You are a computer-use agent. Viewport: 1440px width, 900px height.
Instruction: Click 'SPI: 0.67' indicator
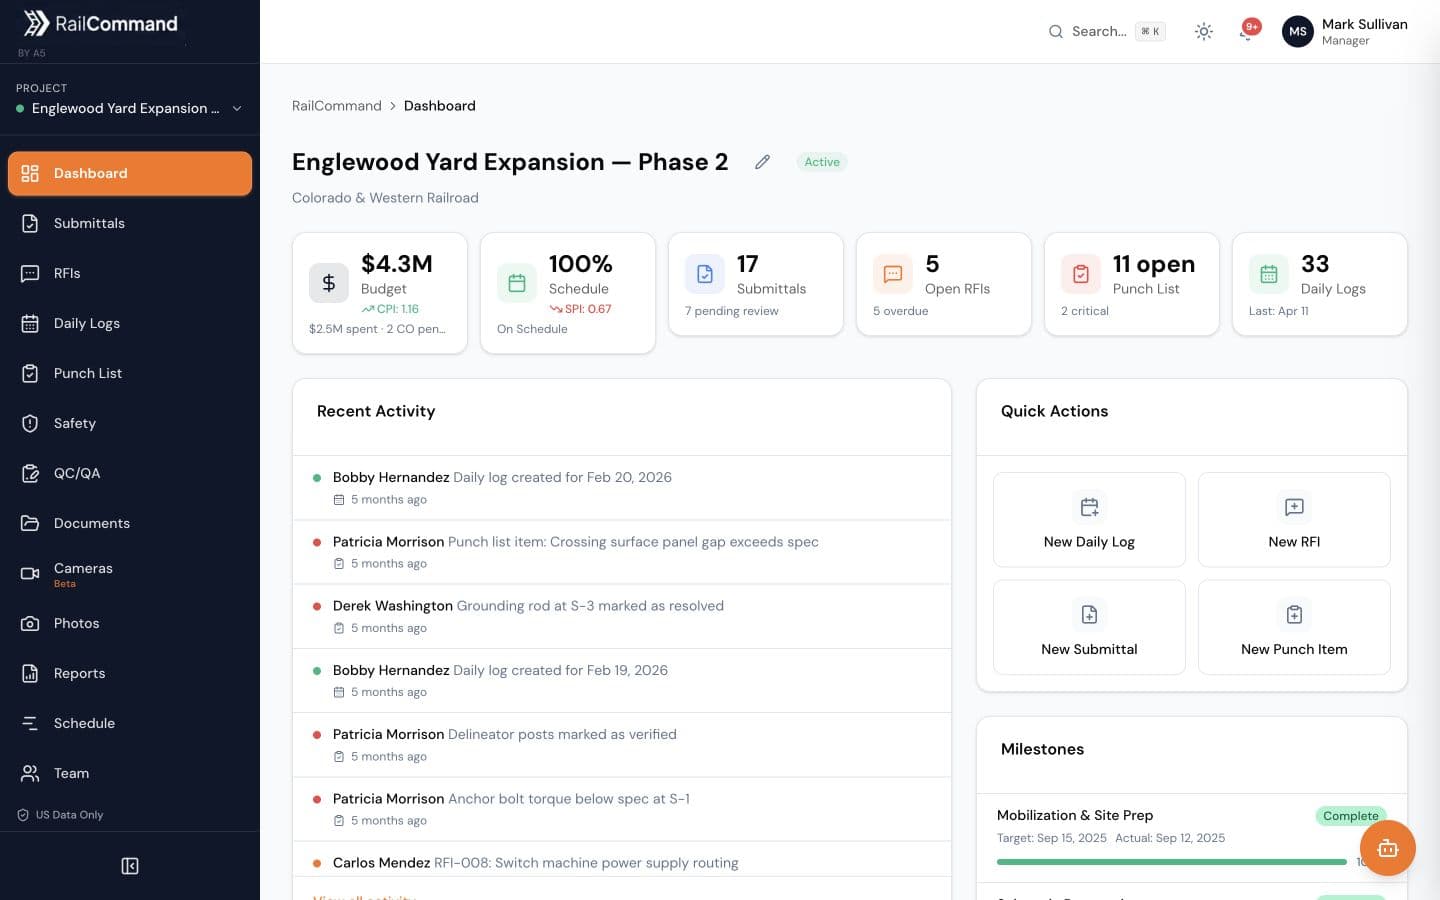point(581,309)
